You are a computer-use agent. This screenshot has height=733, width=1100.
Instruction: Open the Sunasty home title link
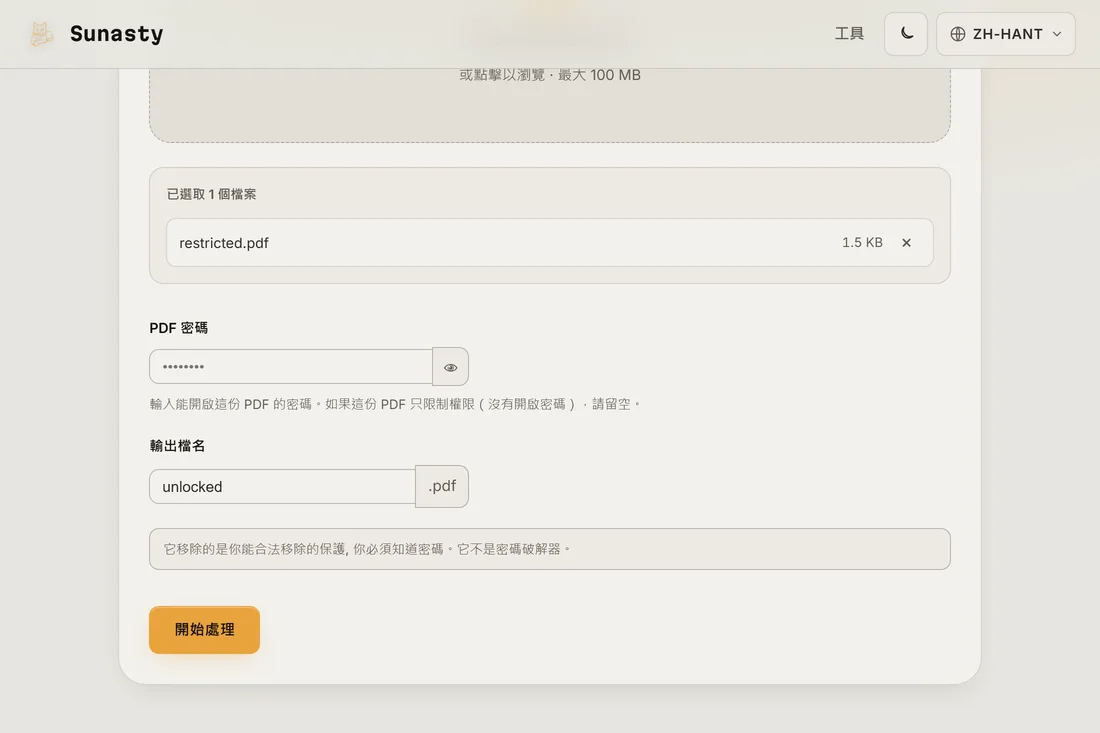116,34
